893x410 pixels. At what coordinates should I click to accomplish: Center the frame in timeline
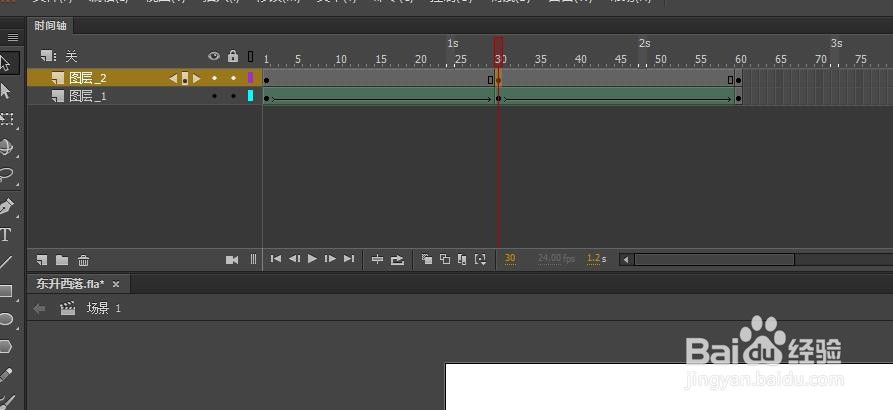click(377, 259)
